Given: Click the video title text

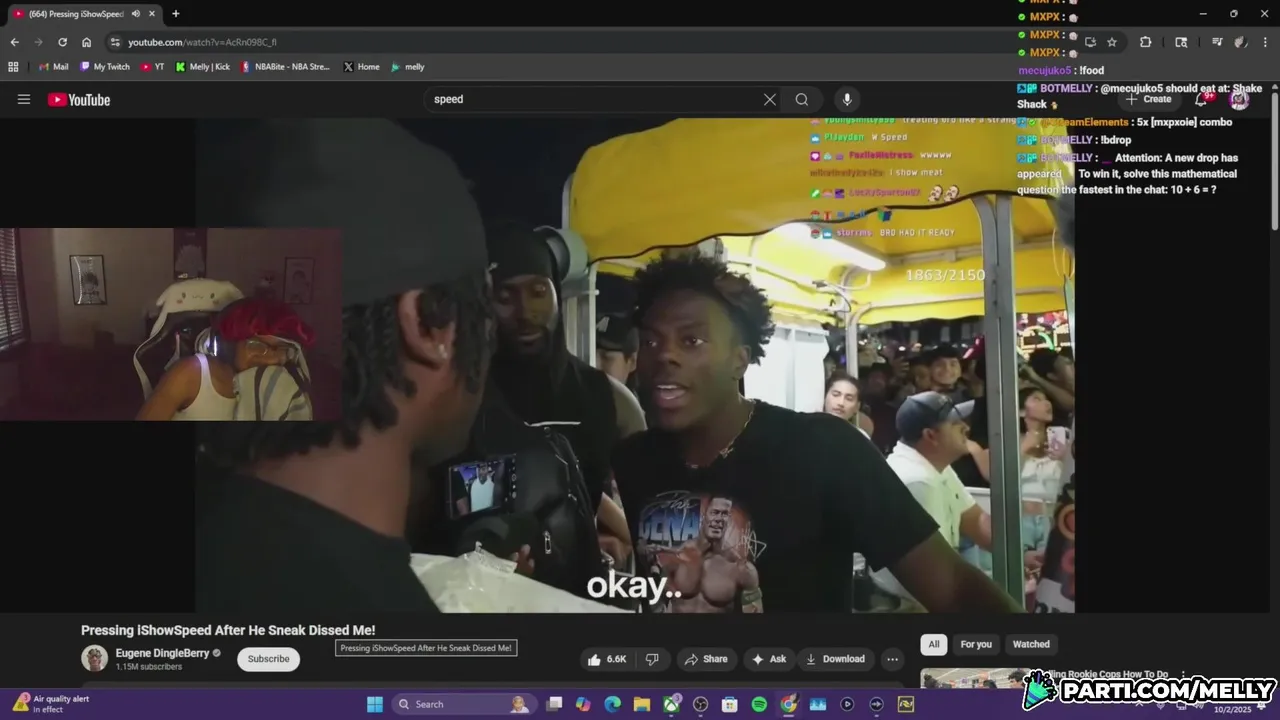Looking at the screenshot, I should coord(228,630).
